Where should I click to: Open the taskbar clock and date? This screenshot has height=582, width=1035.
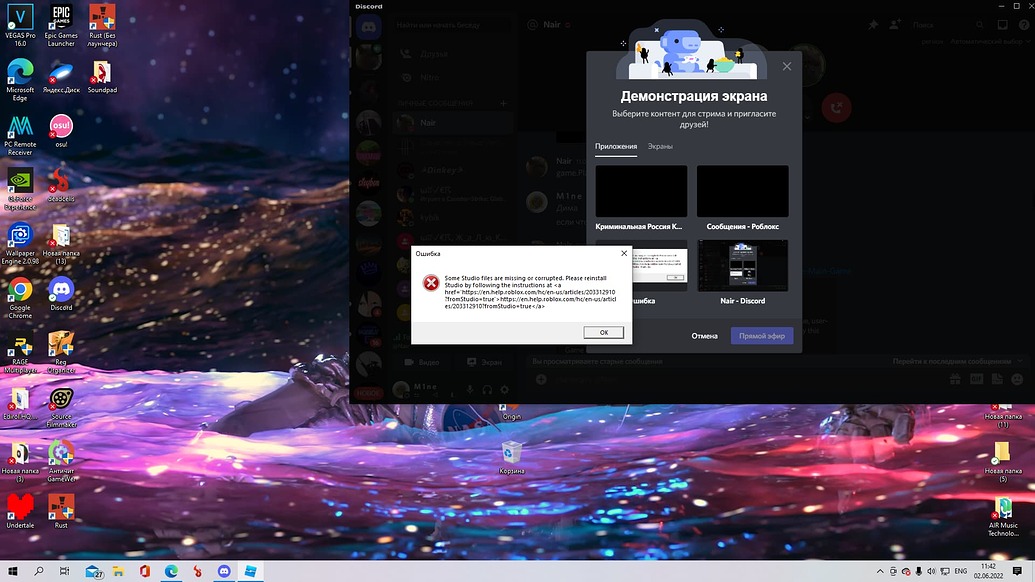[988, 571]
